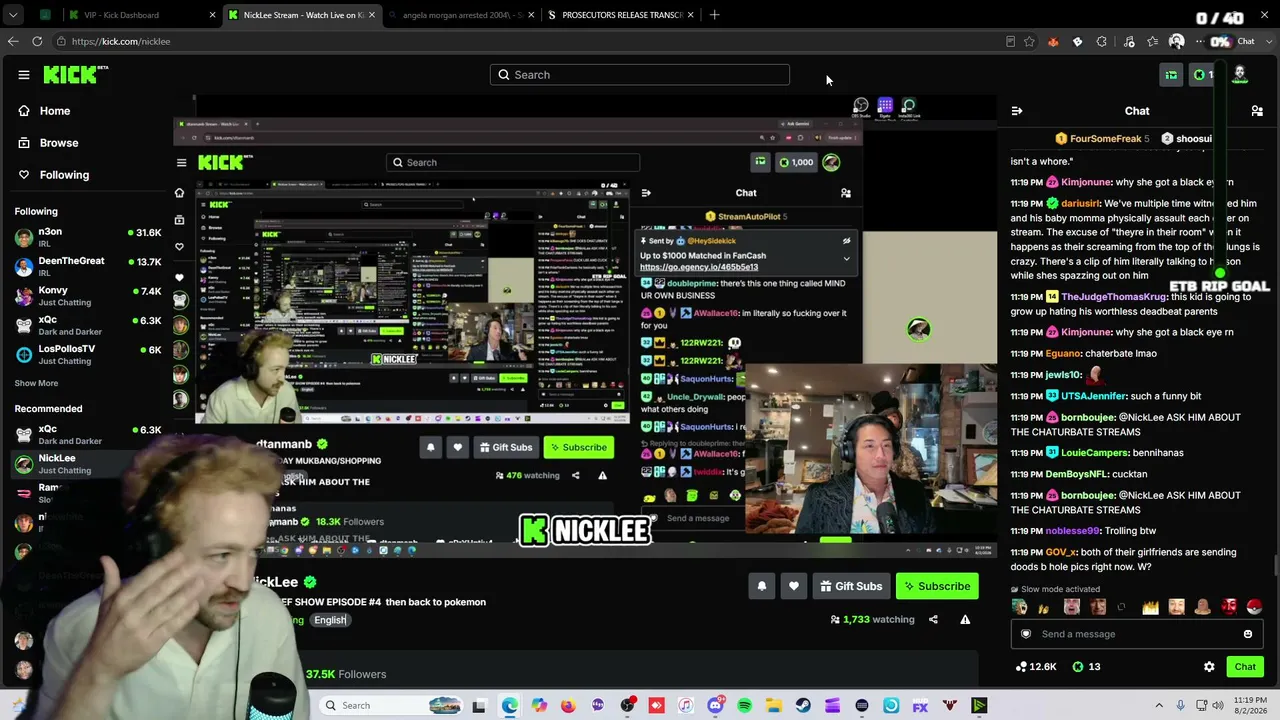1280x720 pixels.
Task: Open the DeenTheGreat channel in Following
Action: pyautogui.click(x=88, y=267)
